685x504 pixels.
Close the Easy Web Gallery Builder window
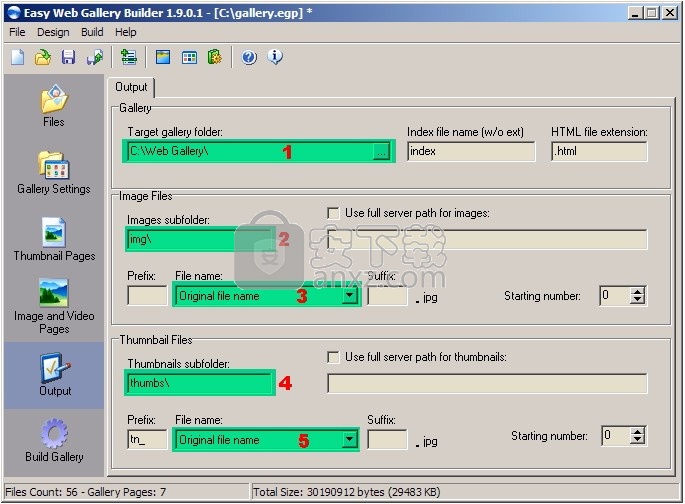[669, 13]
